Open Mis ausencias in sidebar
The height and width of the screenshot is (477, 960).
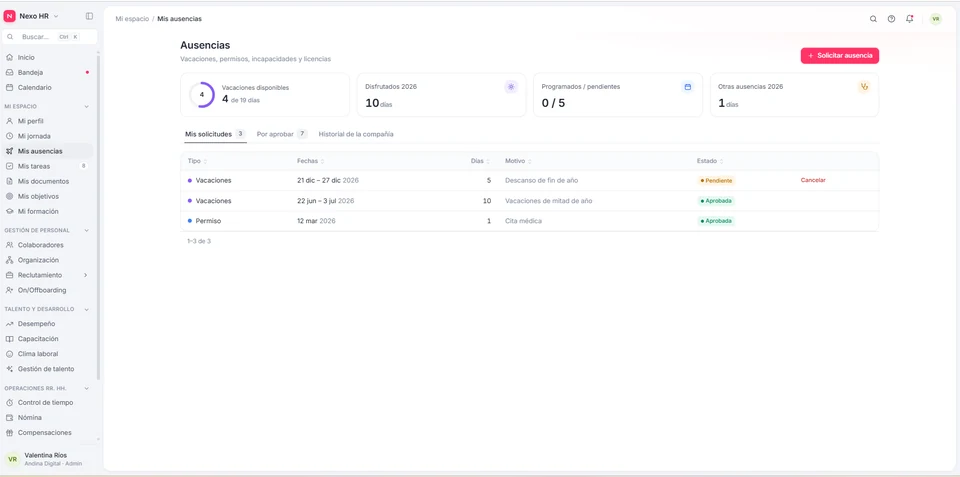point(48,151)
